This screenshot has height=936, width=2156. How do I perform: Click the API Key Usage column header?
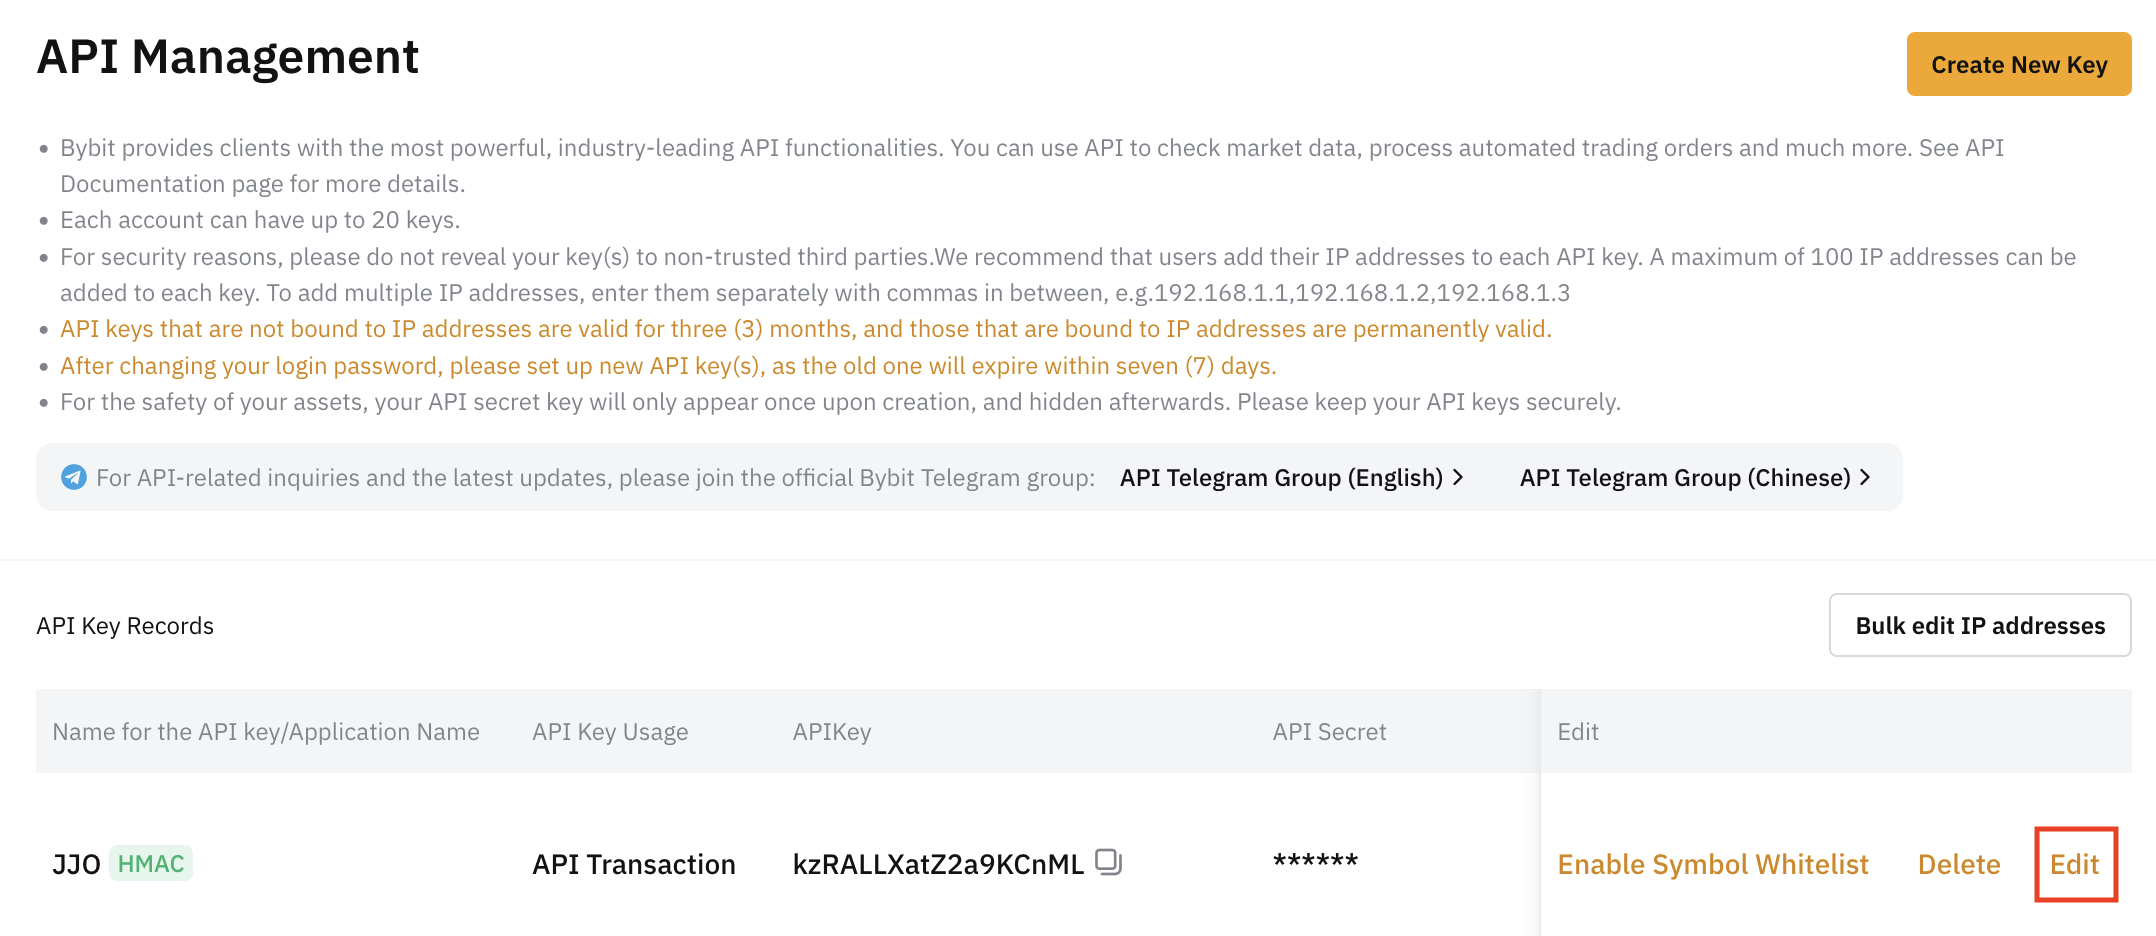[610, 731]
